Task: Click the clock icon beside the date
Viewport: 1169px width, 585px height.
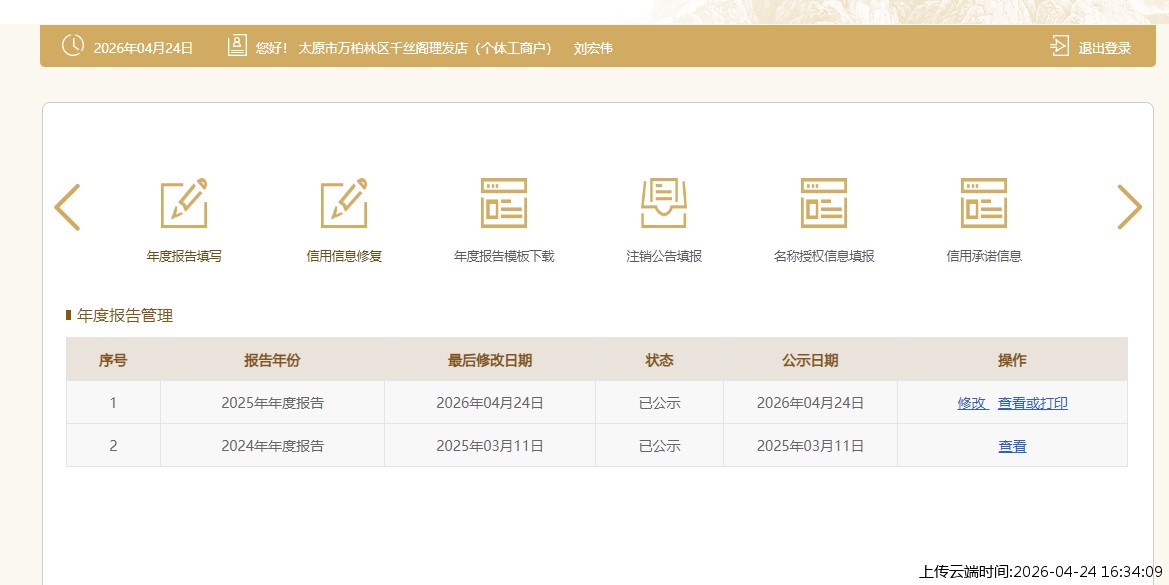Action: (x=72, y=46)
